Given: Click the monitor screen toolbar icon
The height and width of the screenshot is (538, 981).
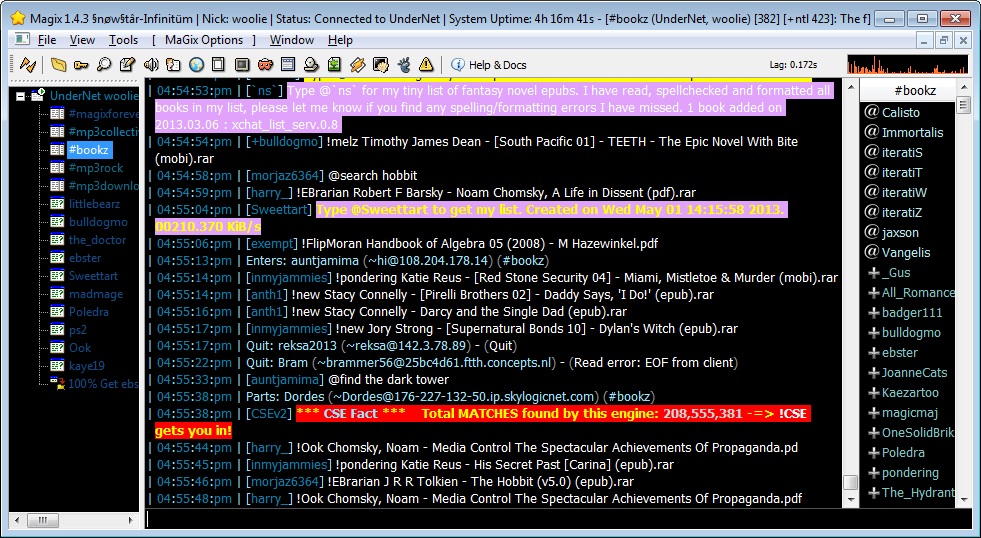Looking at the screenshot, I should click(242, 64).
